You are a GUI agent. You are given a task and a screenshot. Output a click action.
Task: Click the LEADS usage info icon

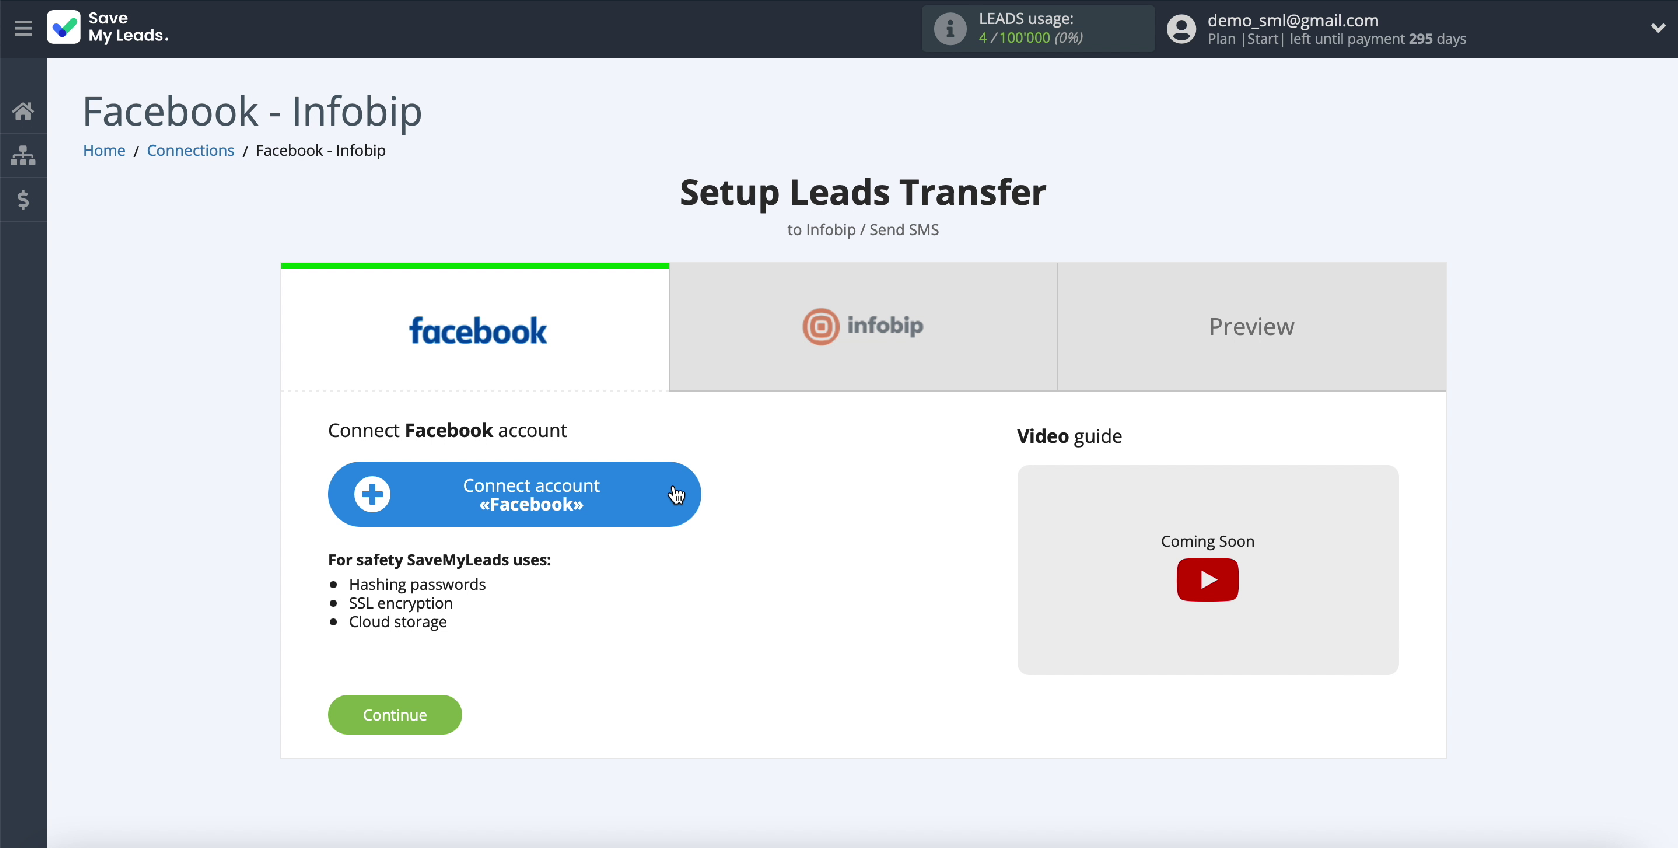click(x=950, y=28)
